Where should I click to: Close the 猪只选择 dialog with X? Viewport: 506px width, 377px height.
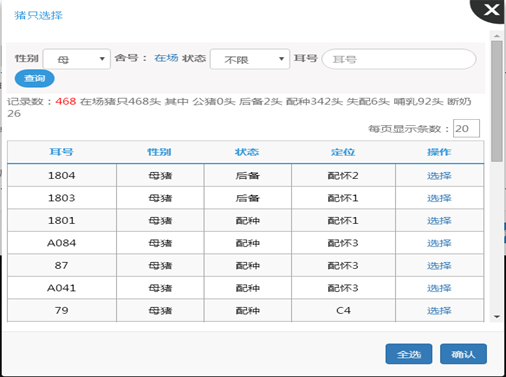tap(491, 10)
